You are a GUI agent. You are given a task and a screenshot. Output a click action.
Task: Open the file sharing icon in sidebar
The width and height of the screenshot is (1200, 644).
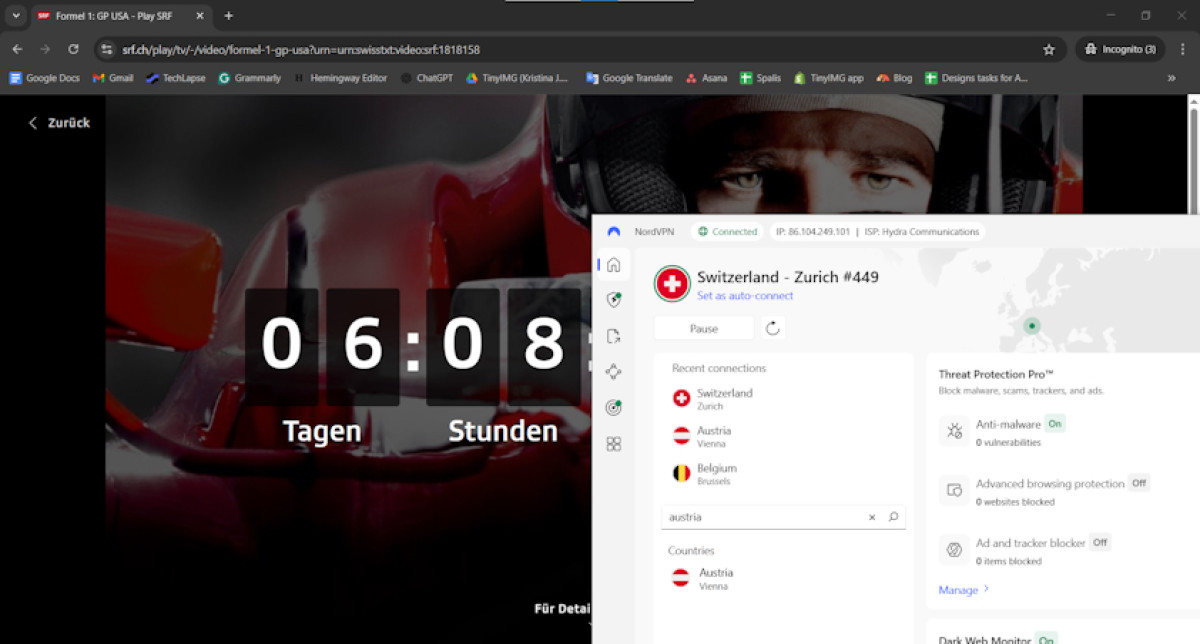tap(613, 336)
